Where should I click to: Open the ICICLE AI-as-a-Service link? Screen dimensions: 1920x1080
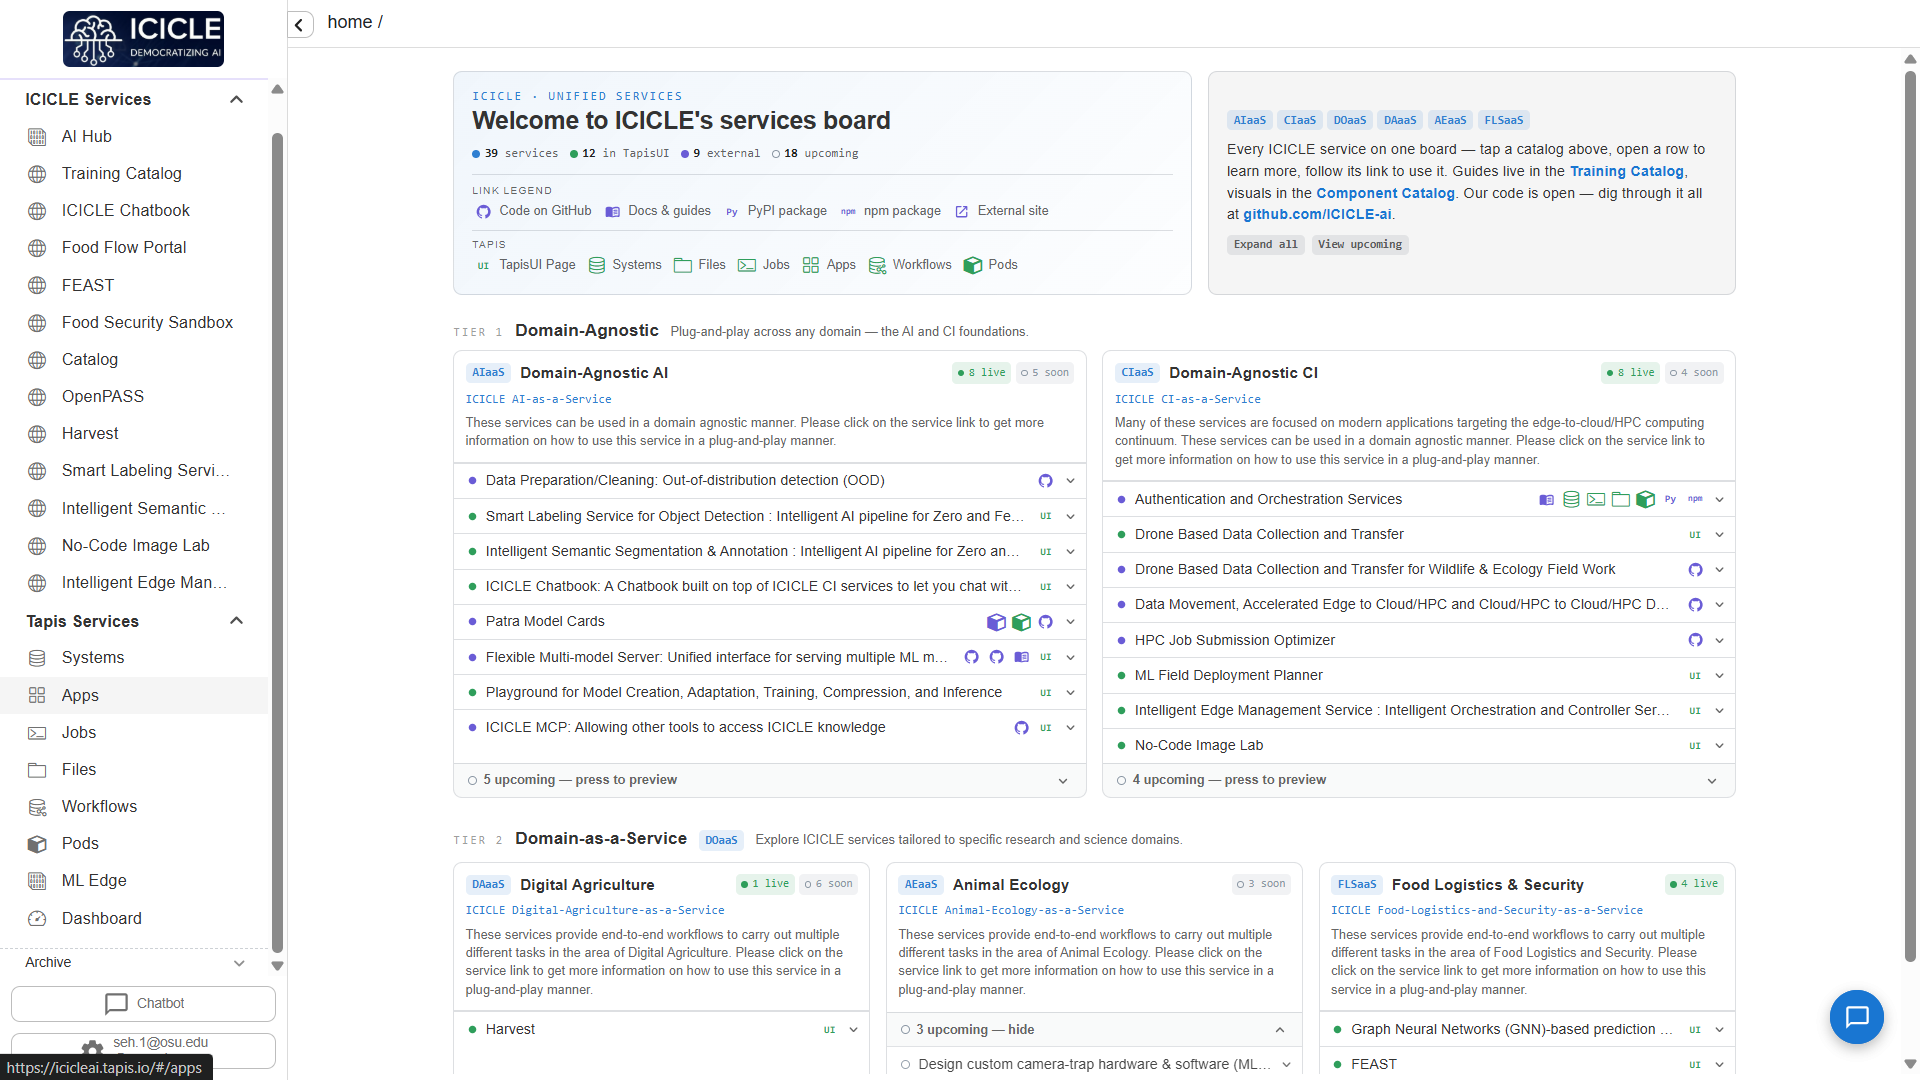click(x=538, y=400)
